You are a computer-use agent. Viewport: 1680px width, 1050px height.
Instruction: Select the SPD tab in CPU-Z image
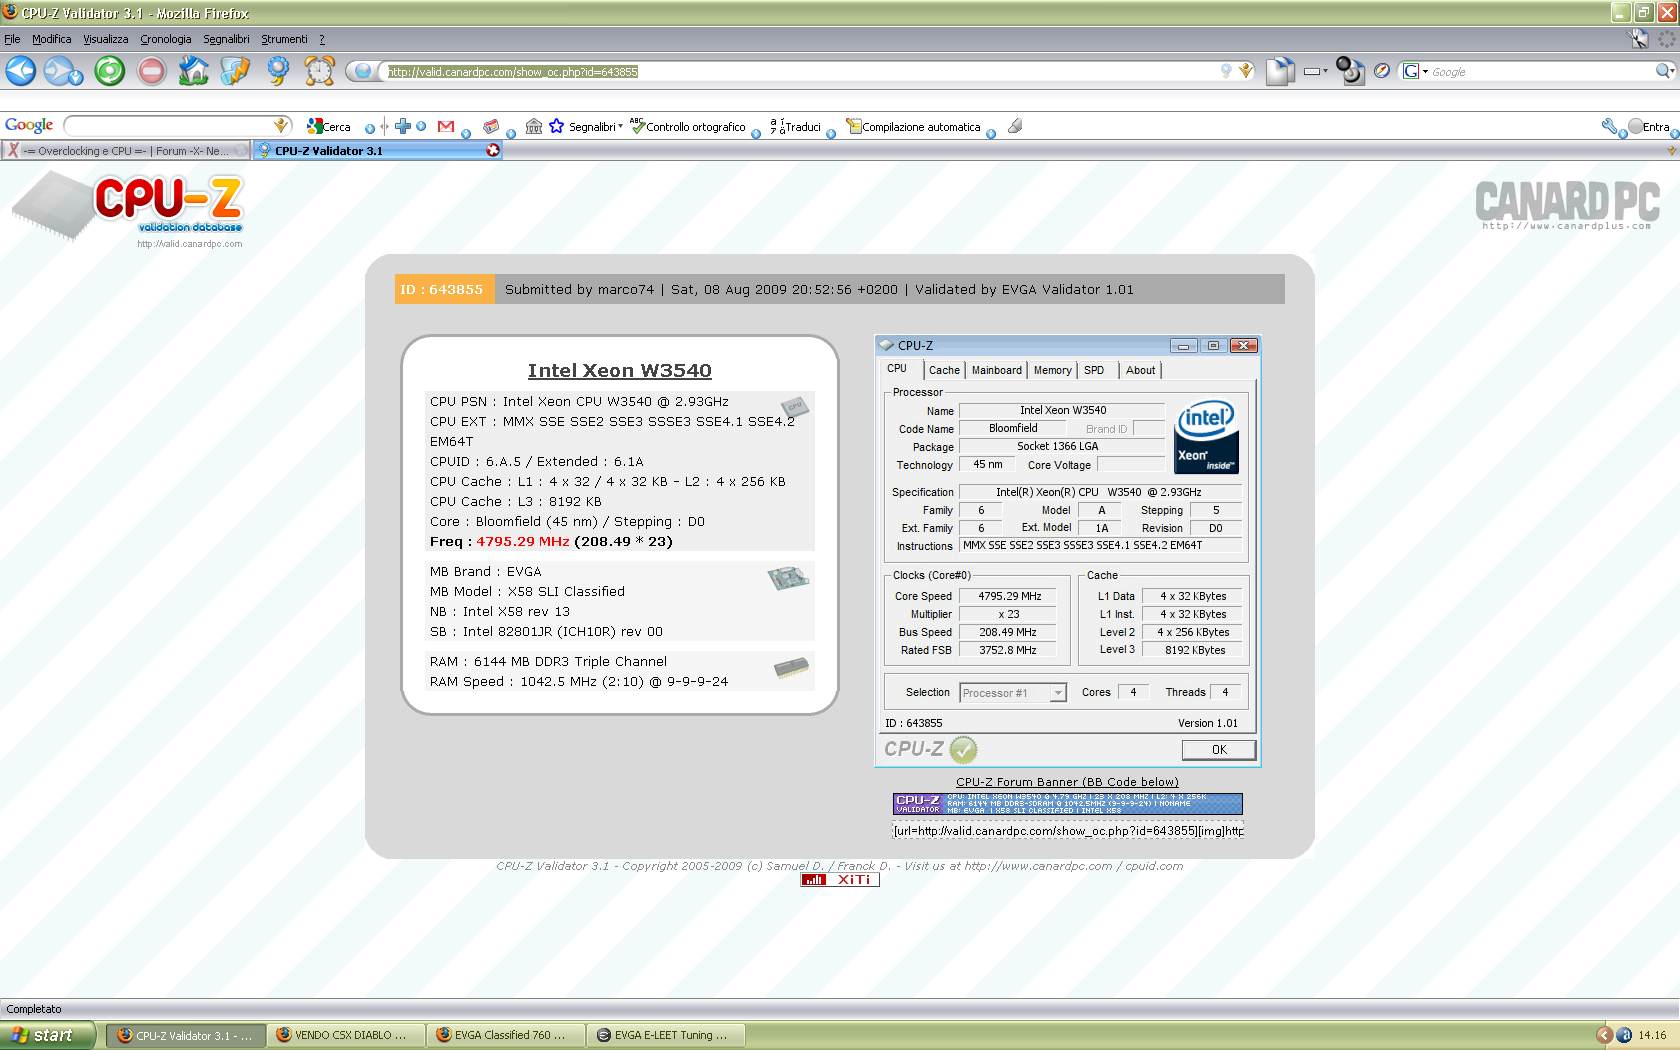1094,370
